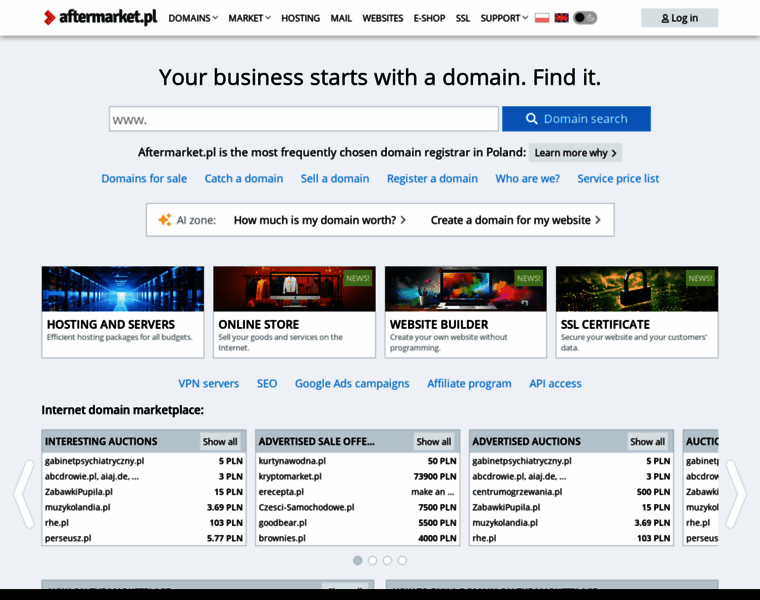Open How much is my domain worth
Viewport: 760px width, 600px height.
tap(320, 220)
